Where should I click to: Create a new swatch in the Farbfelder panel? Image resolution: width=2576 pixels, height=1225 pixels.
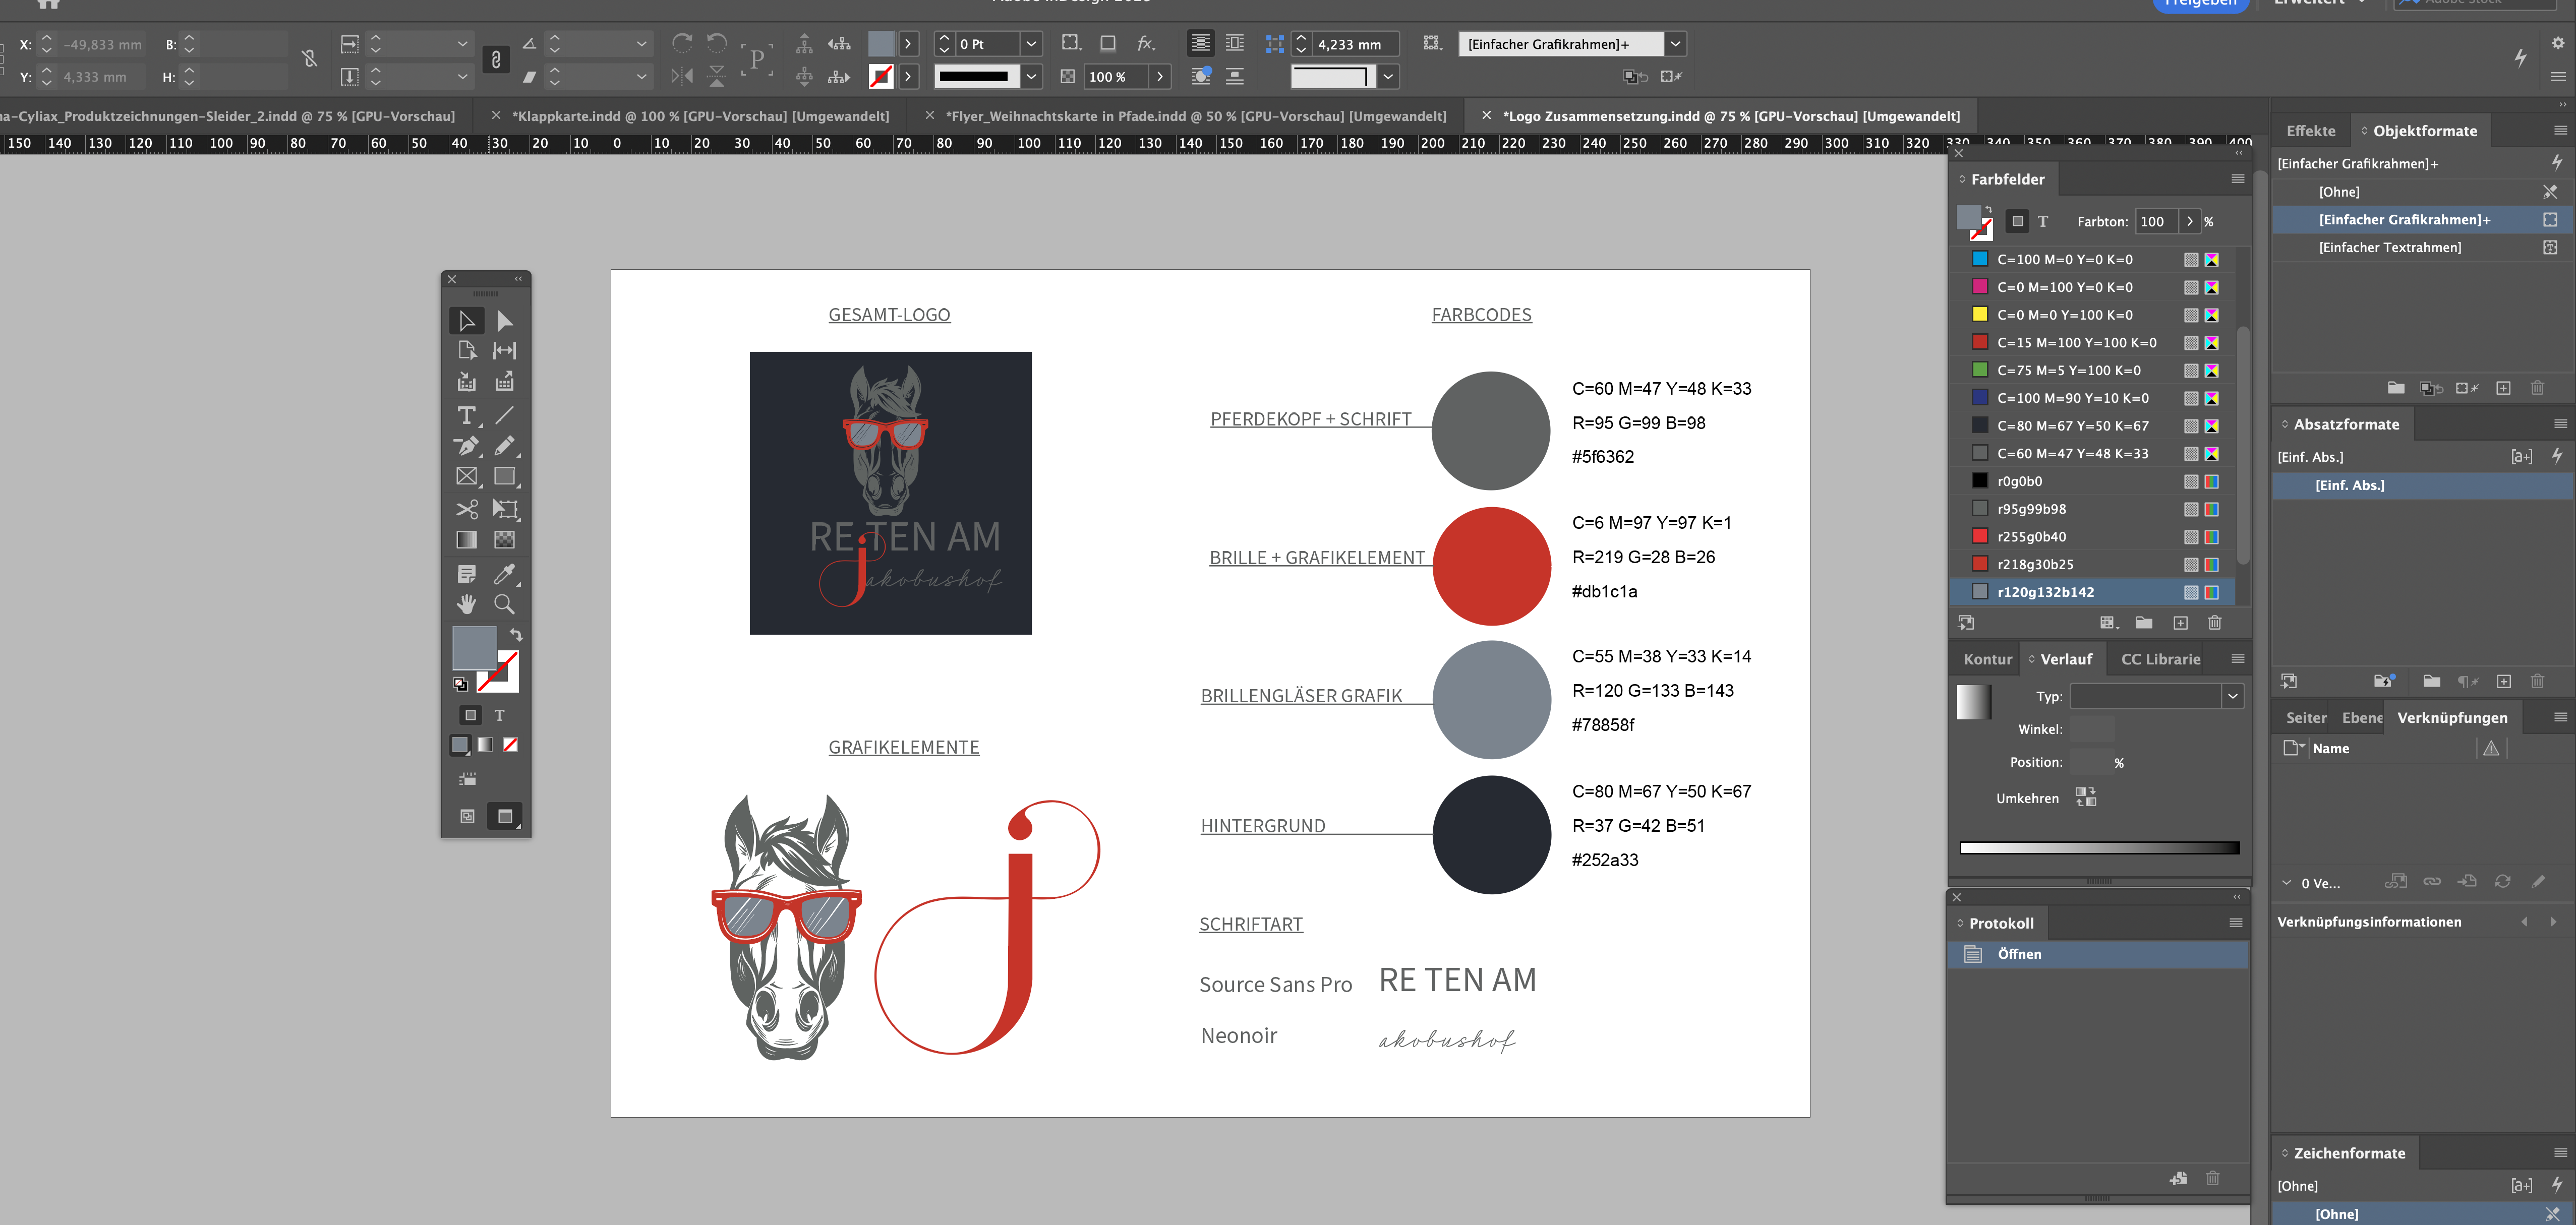pyautogui.click(x=2181, y=622)
